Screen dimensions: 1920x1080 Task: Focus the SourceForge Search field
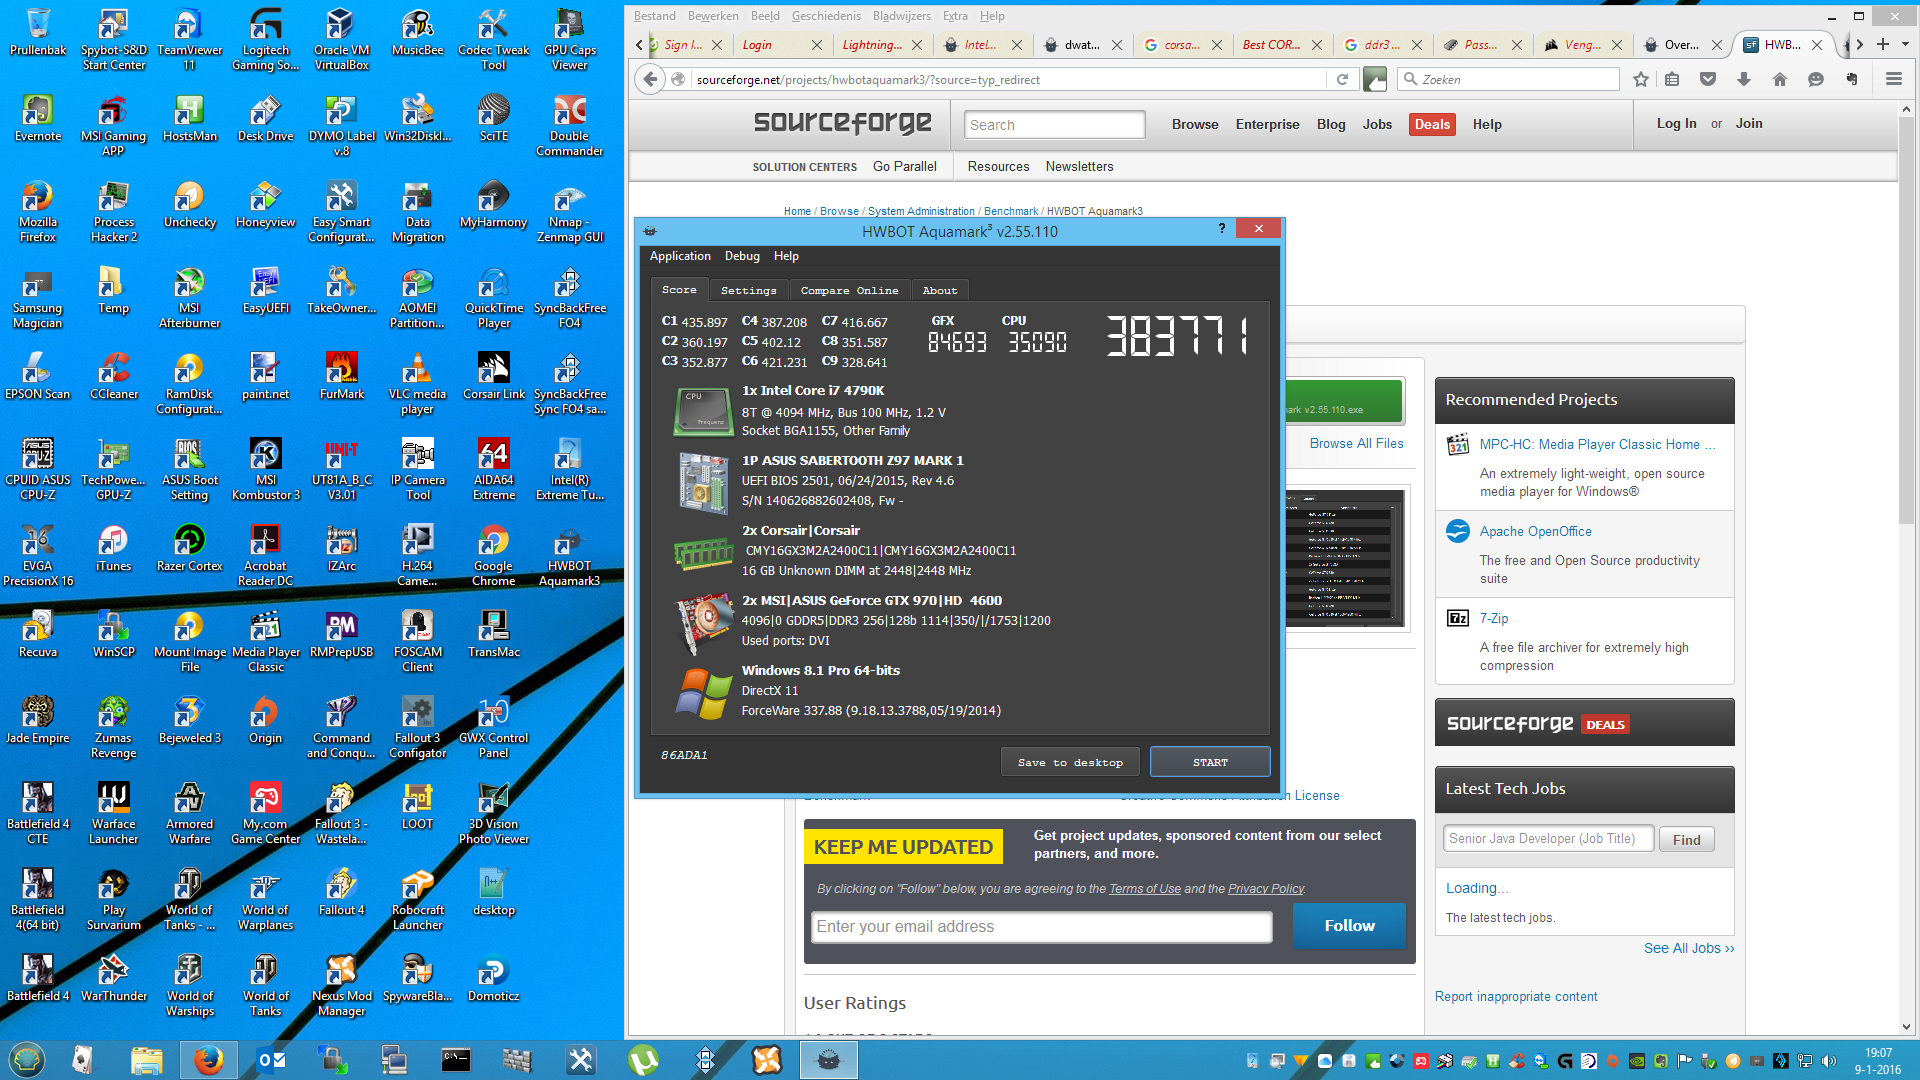point(1054,125)
